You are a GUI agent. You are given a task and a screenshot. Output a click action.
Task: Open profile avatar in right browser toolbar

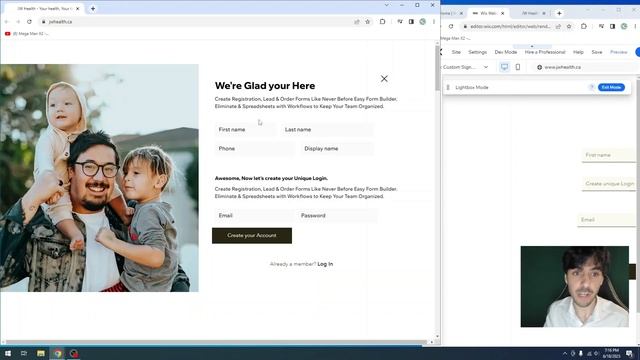624,26
